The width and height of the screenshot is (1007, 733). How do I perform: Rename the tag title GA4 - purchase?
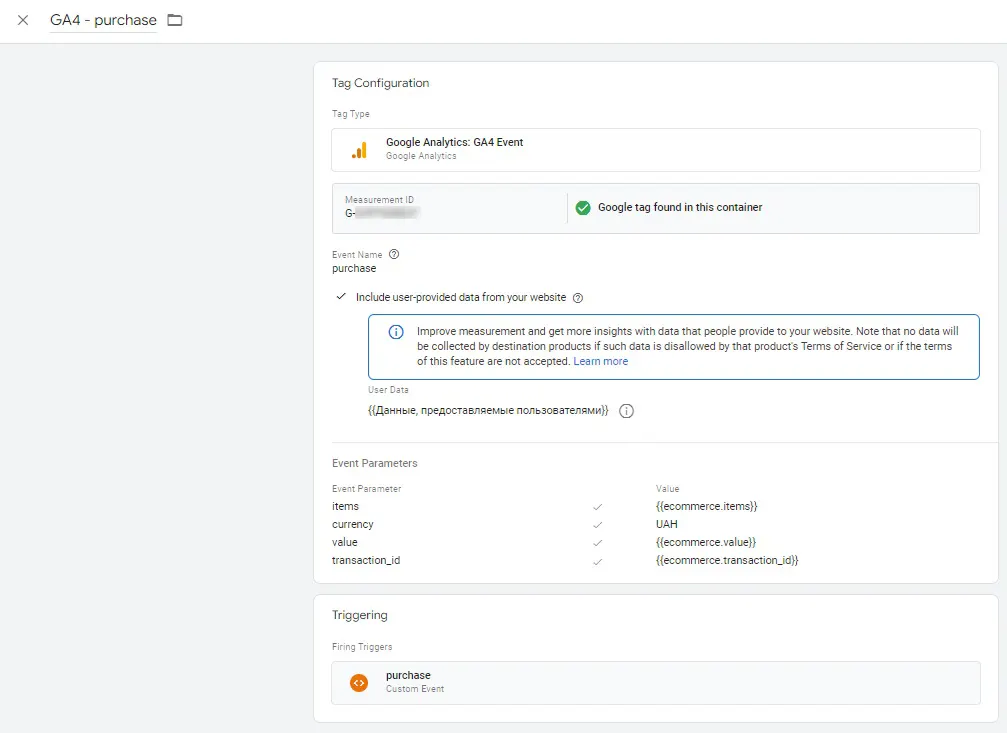click(x=103, y=20)
